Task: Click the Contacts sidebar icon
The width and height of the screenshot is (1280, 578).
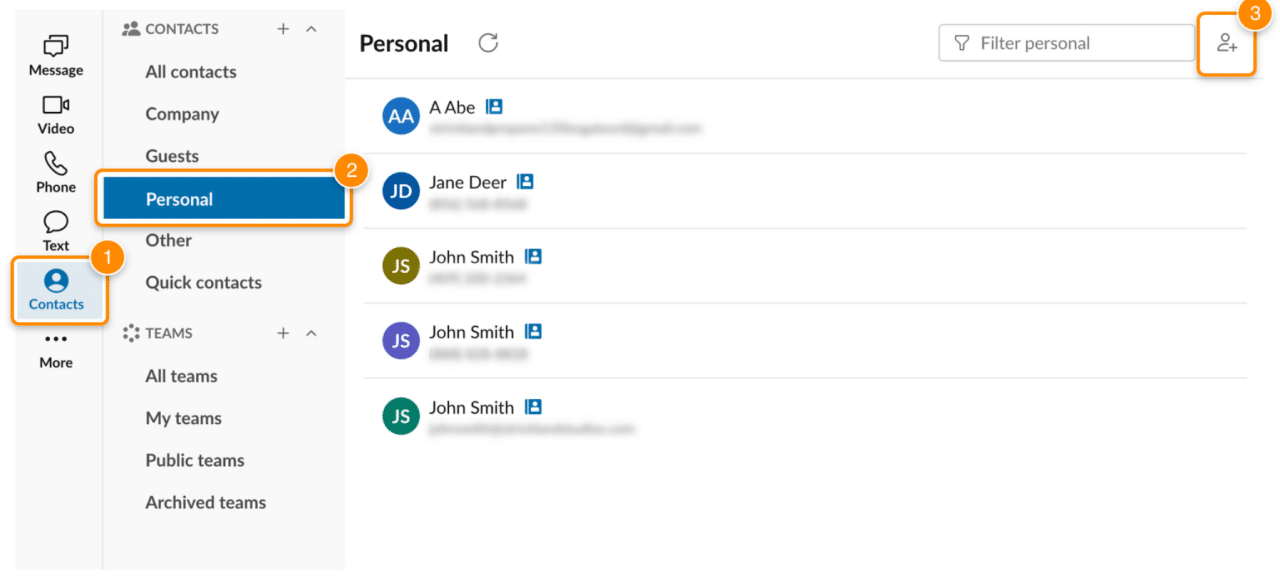Action: (x=55, y=282)
